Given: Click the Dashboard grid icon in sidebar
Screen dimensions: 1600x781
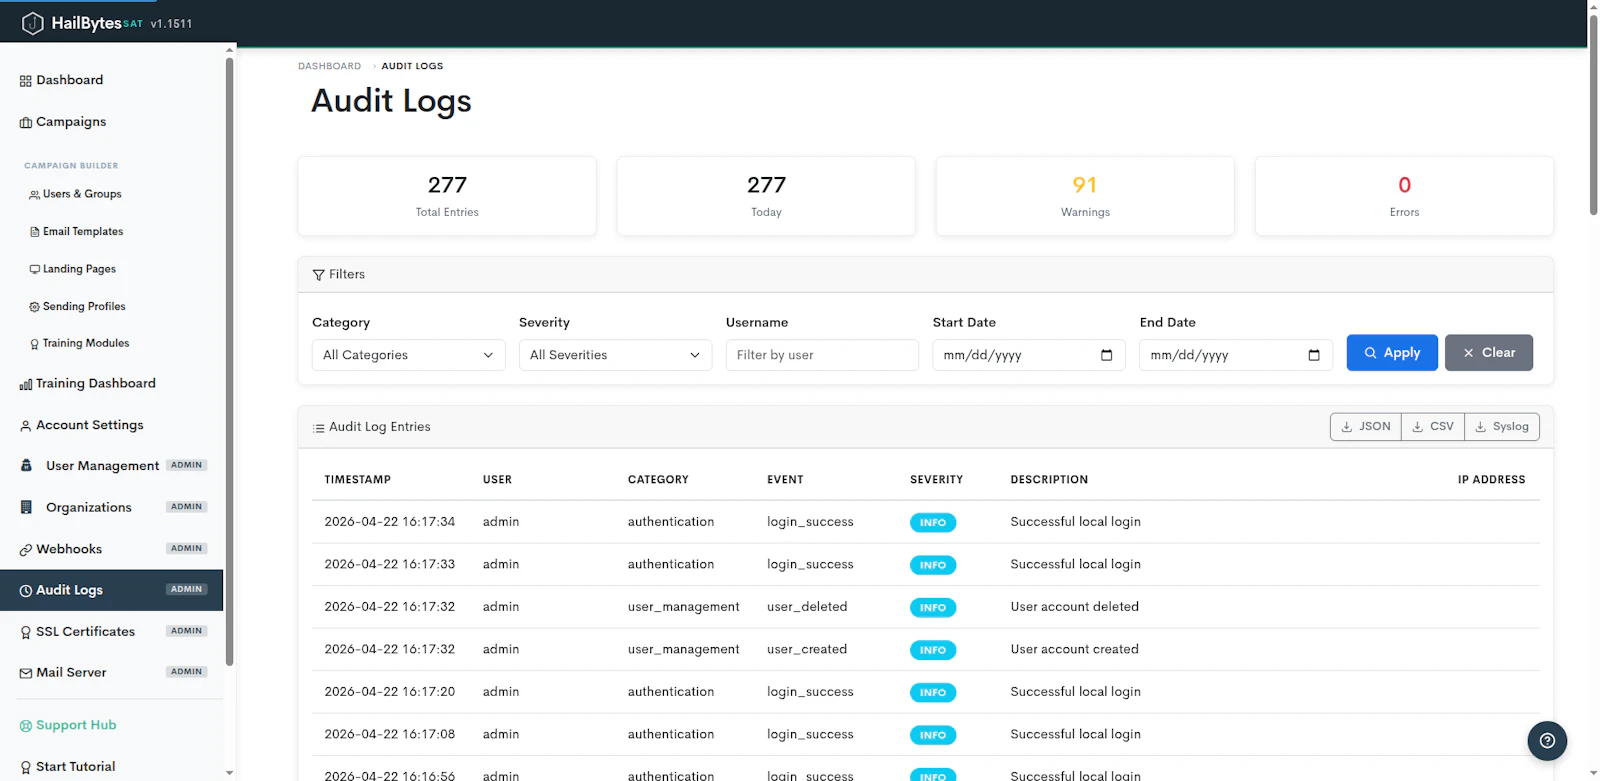Looking at the screenshot, I should coord(26,81).
